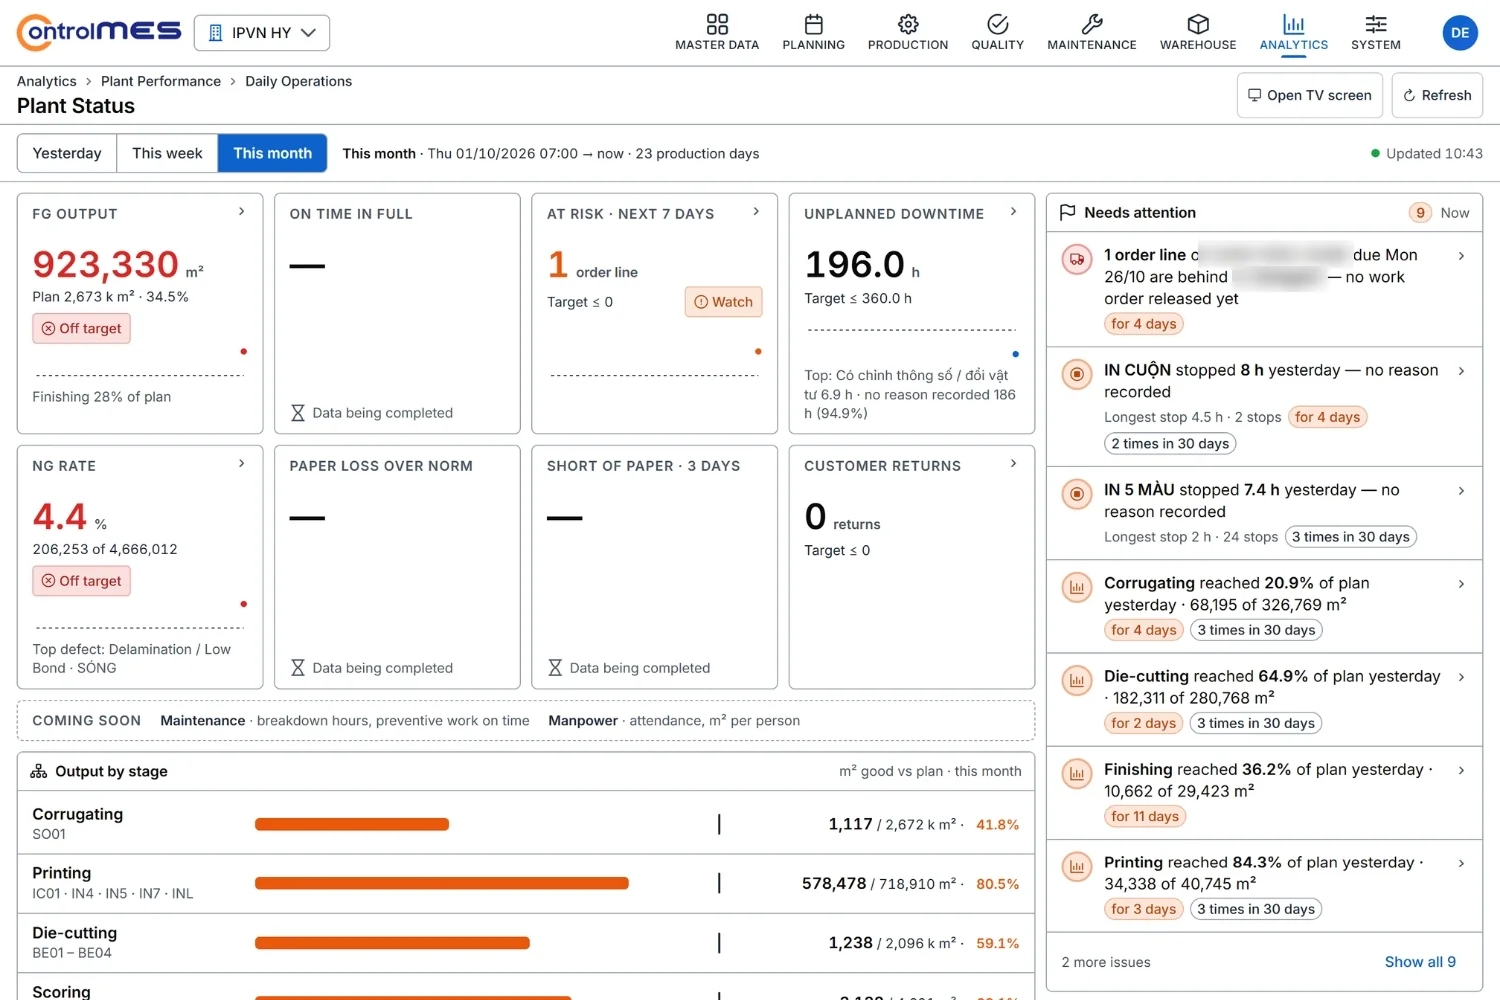Click the Show all 9 link
The width and height of the screenshot is (1500, 1000).
point(1420,962)
